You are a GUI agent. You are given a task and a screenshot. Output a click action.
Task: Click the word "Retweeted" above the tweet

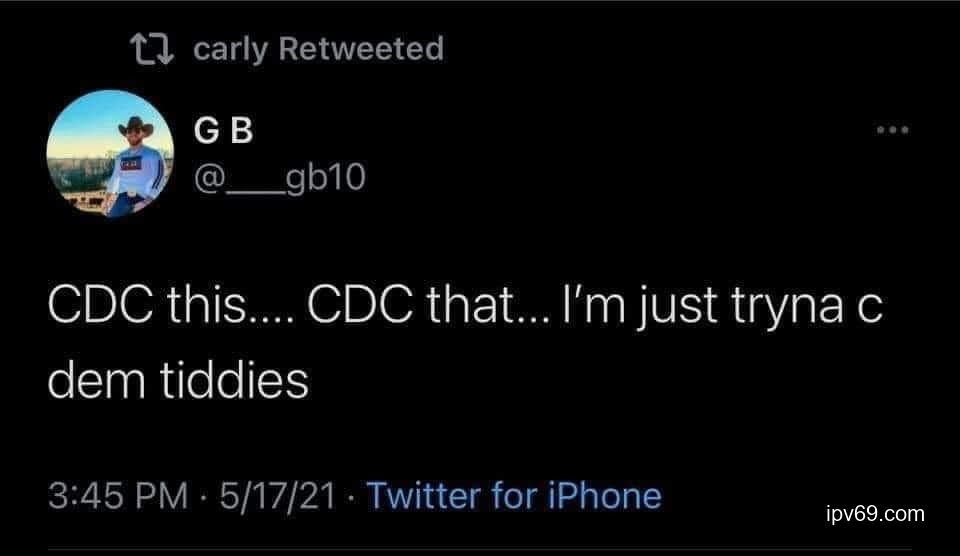[360, 48]
